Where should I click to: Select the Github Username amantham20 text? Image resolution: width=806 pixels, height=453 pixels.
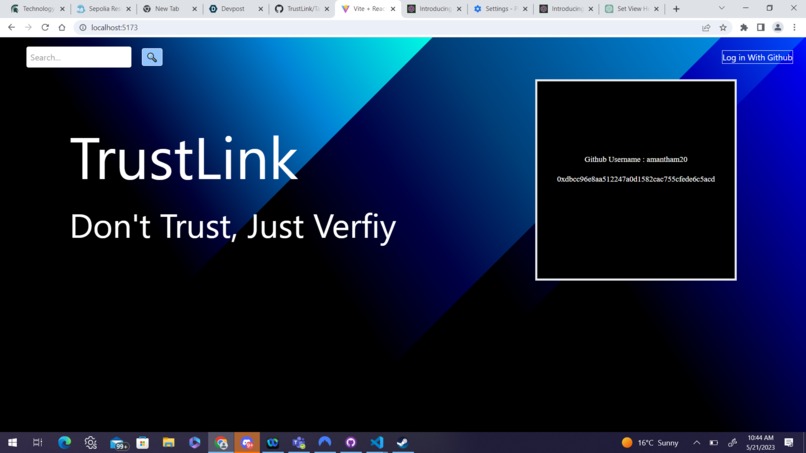point(635,159)
